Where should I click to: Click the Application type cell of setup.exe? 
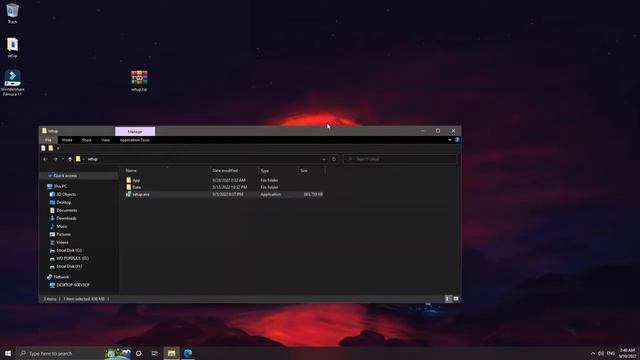271,195
